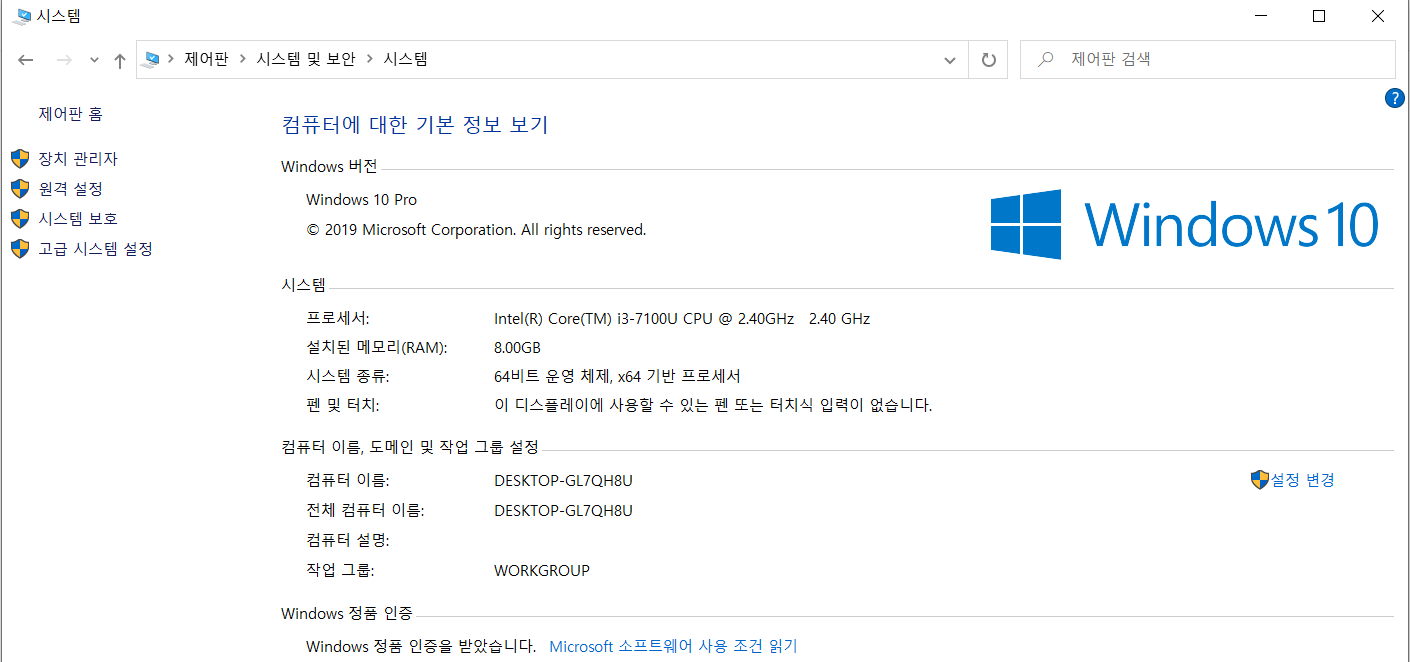Open the address bar history dropdown

point(950,60)
